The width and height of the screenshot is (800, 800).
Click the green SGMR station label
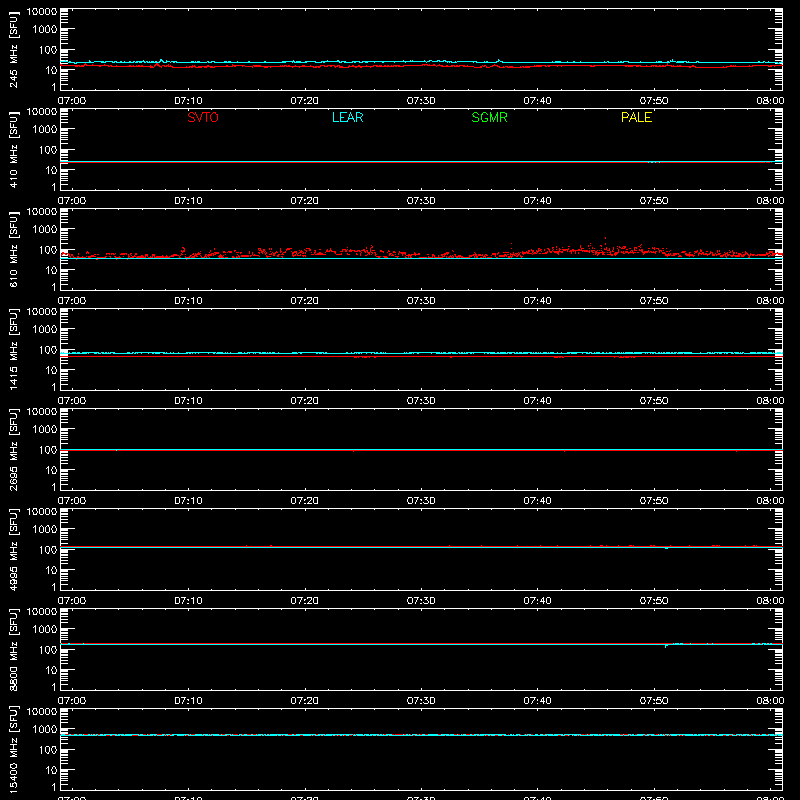click(489, 117)
